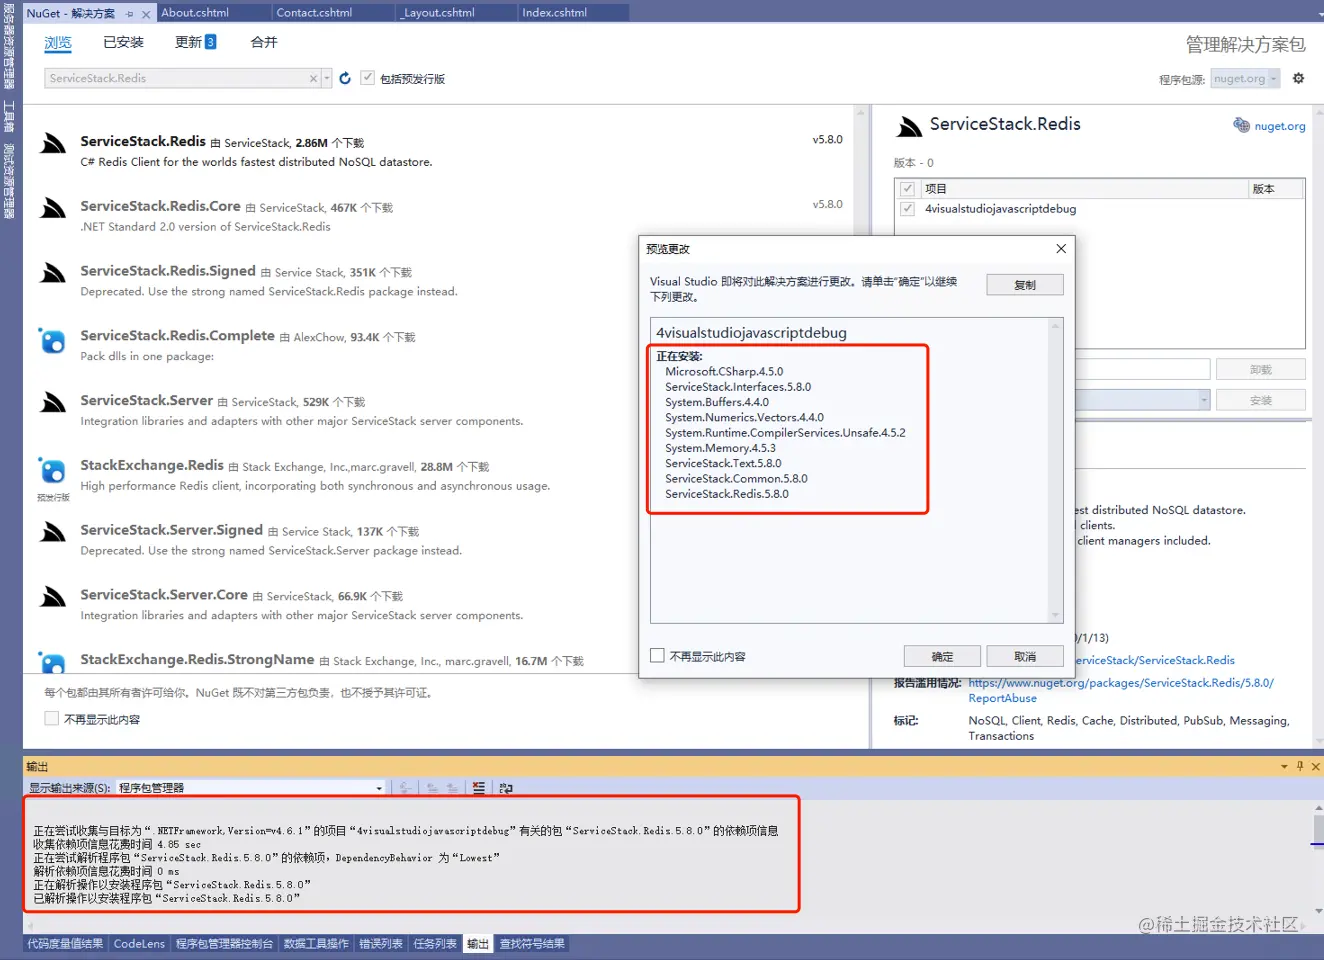Viewport: 1324px width, 960px height.
Task: Clear the ServiceStack.Redis search text
Action: coord(313,78)
